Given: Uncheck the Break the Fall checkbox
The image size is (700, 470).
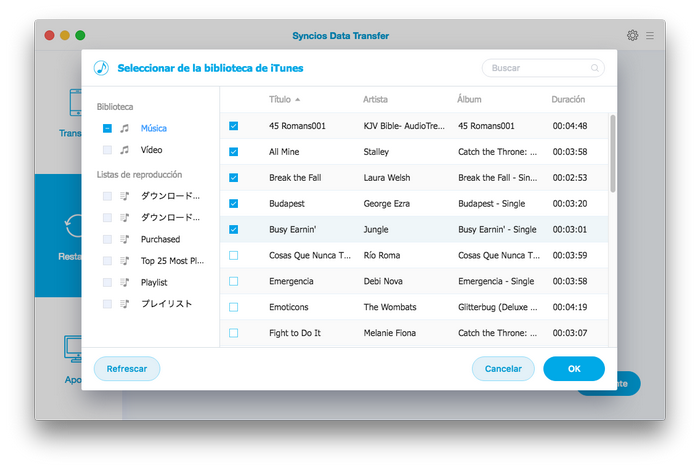Looking at the screenshot, I should point(233,178).
